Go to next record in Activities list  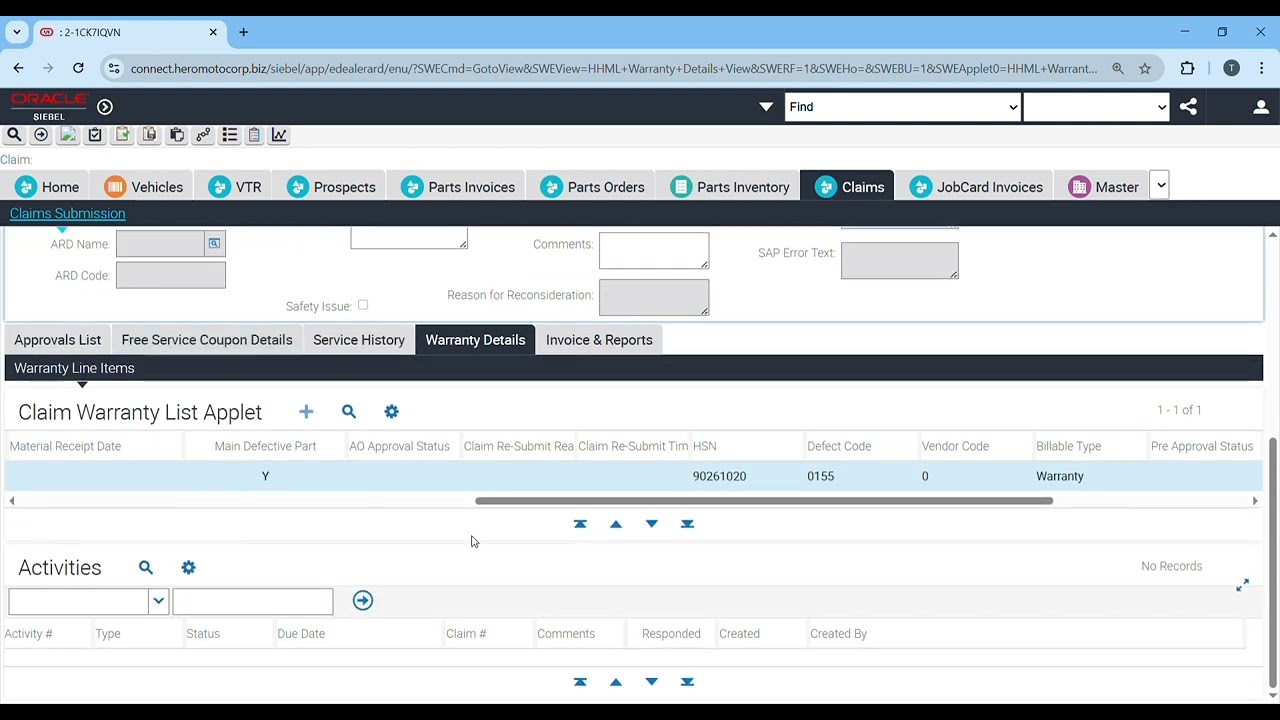(652, 682)
